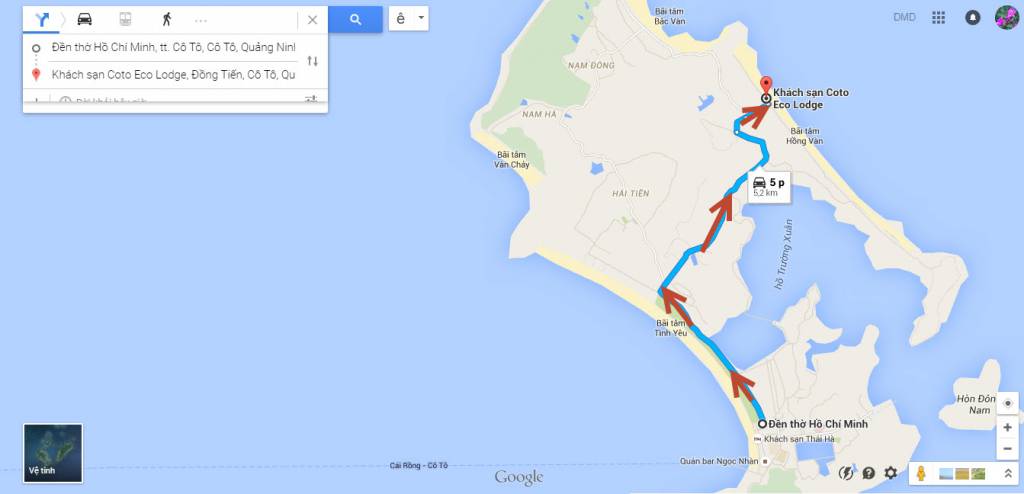Zoom in with the plus button
This screenshot has height=494, width=1024.
(1008, 427)
